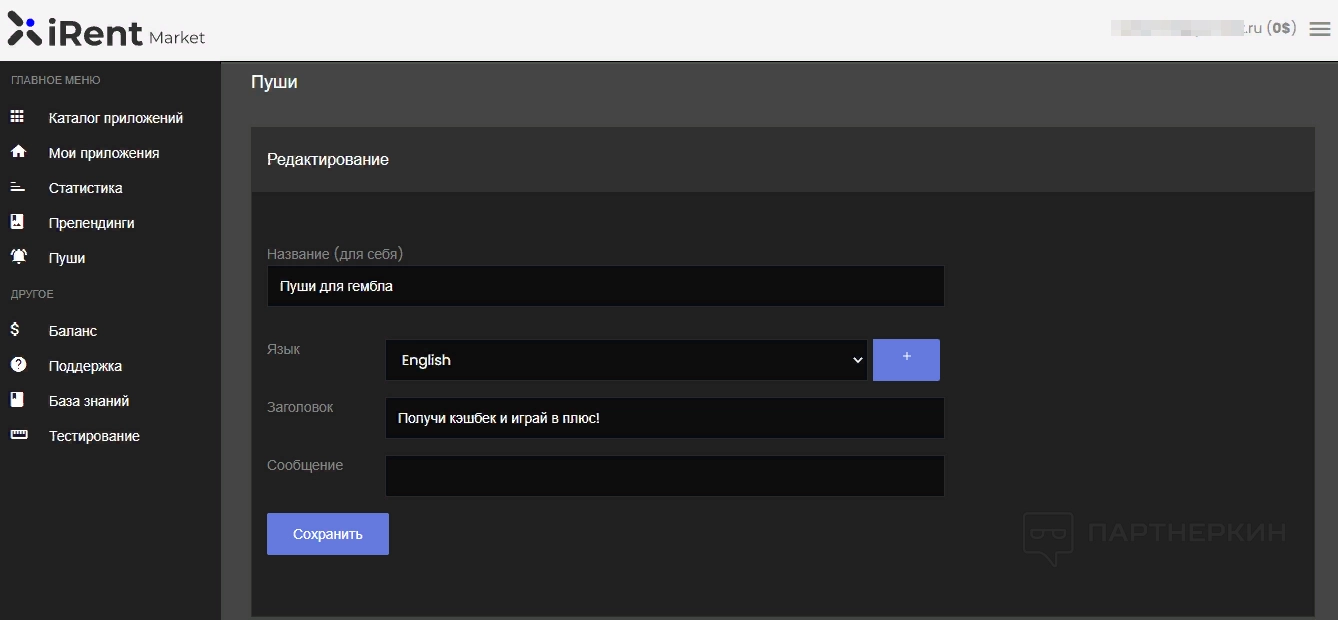Expand the Язык language dropdown
The width and height of the screenshot is (1338, 620).
point(626,360)
